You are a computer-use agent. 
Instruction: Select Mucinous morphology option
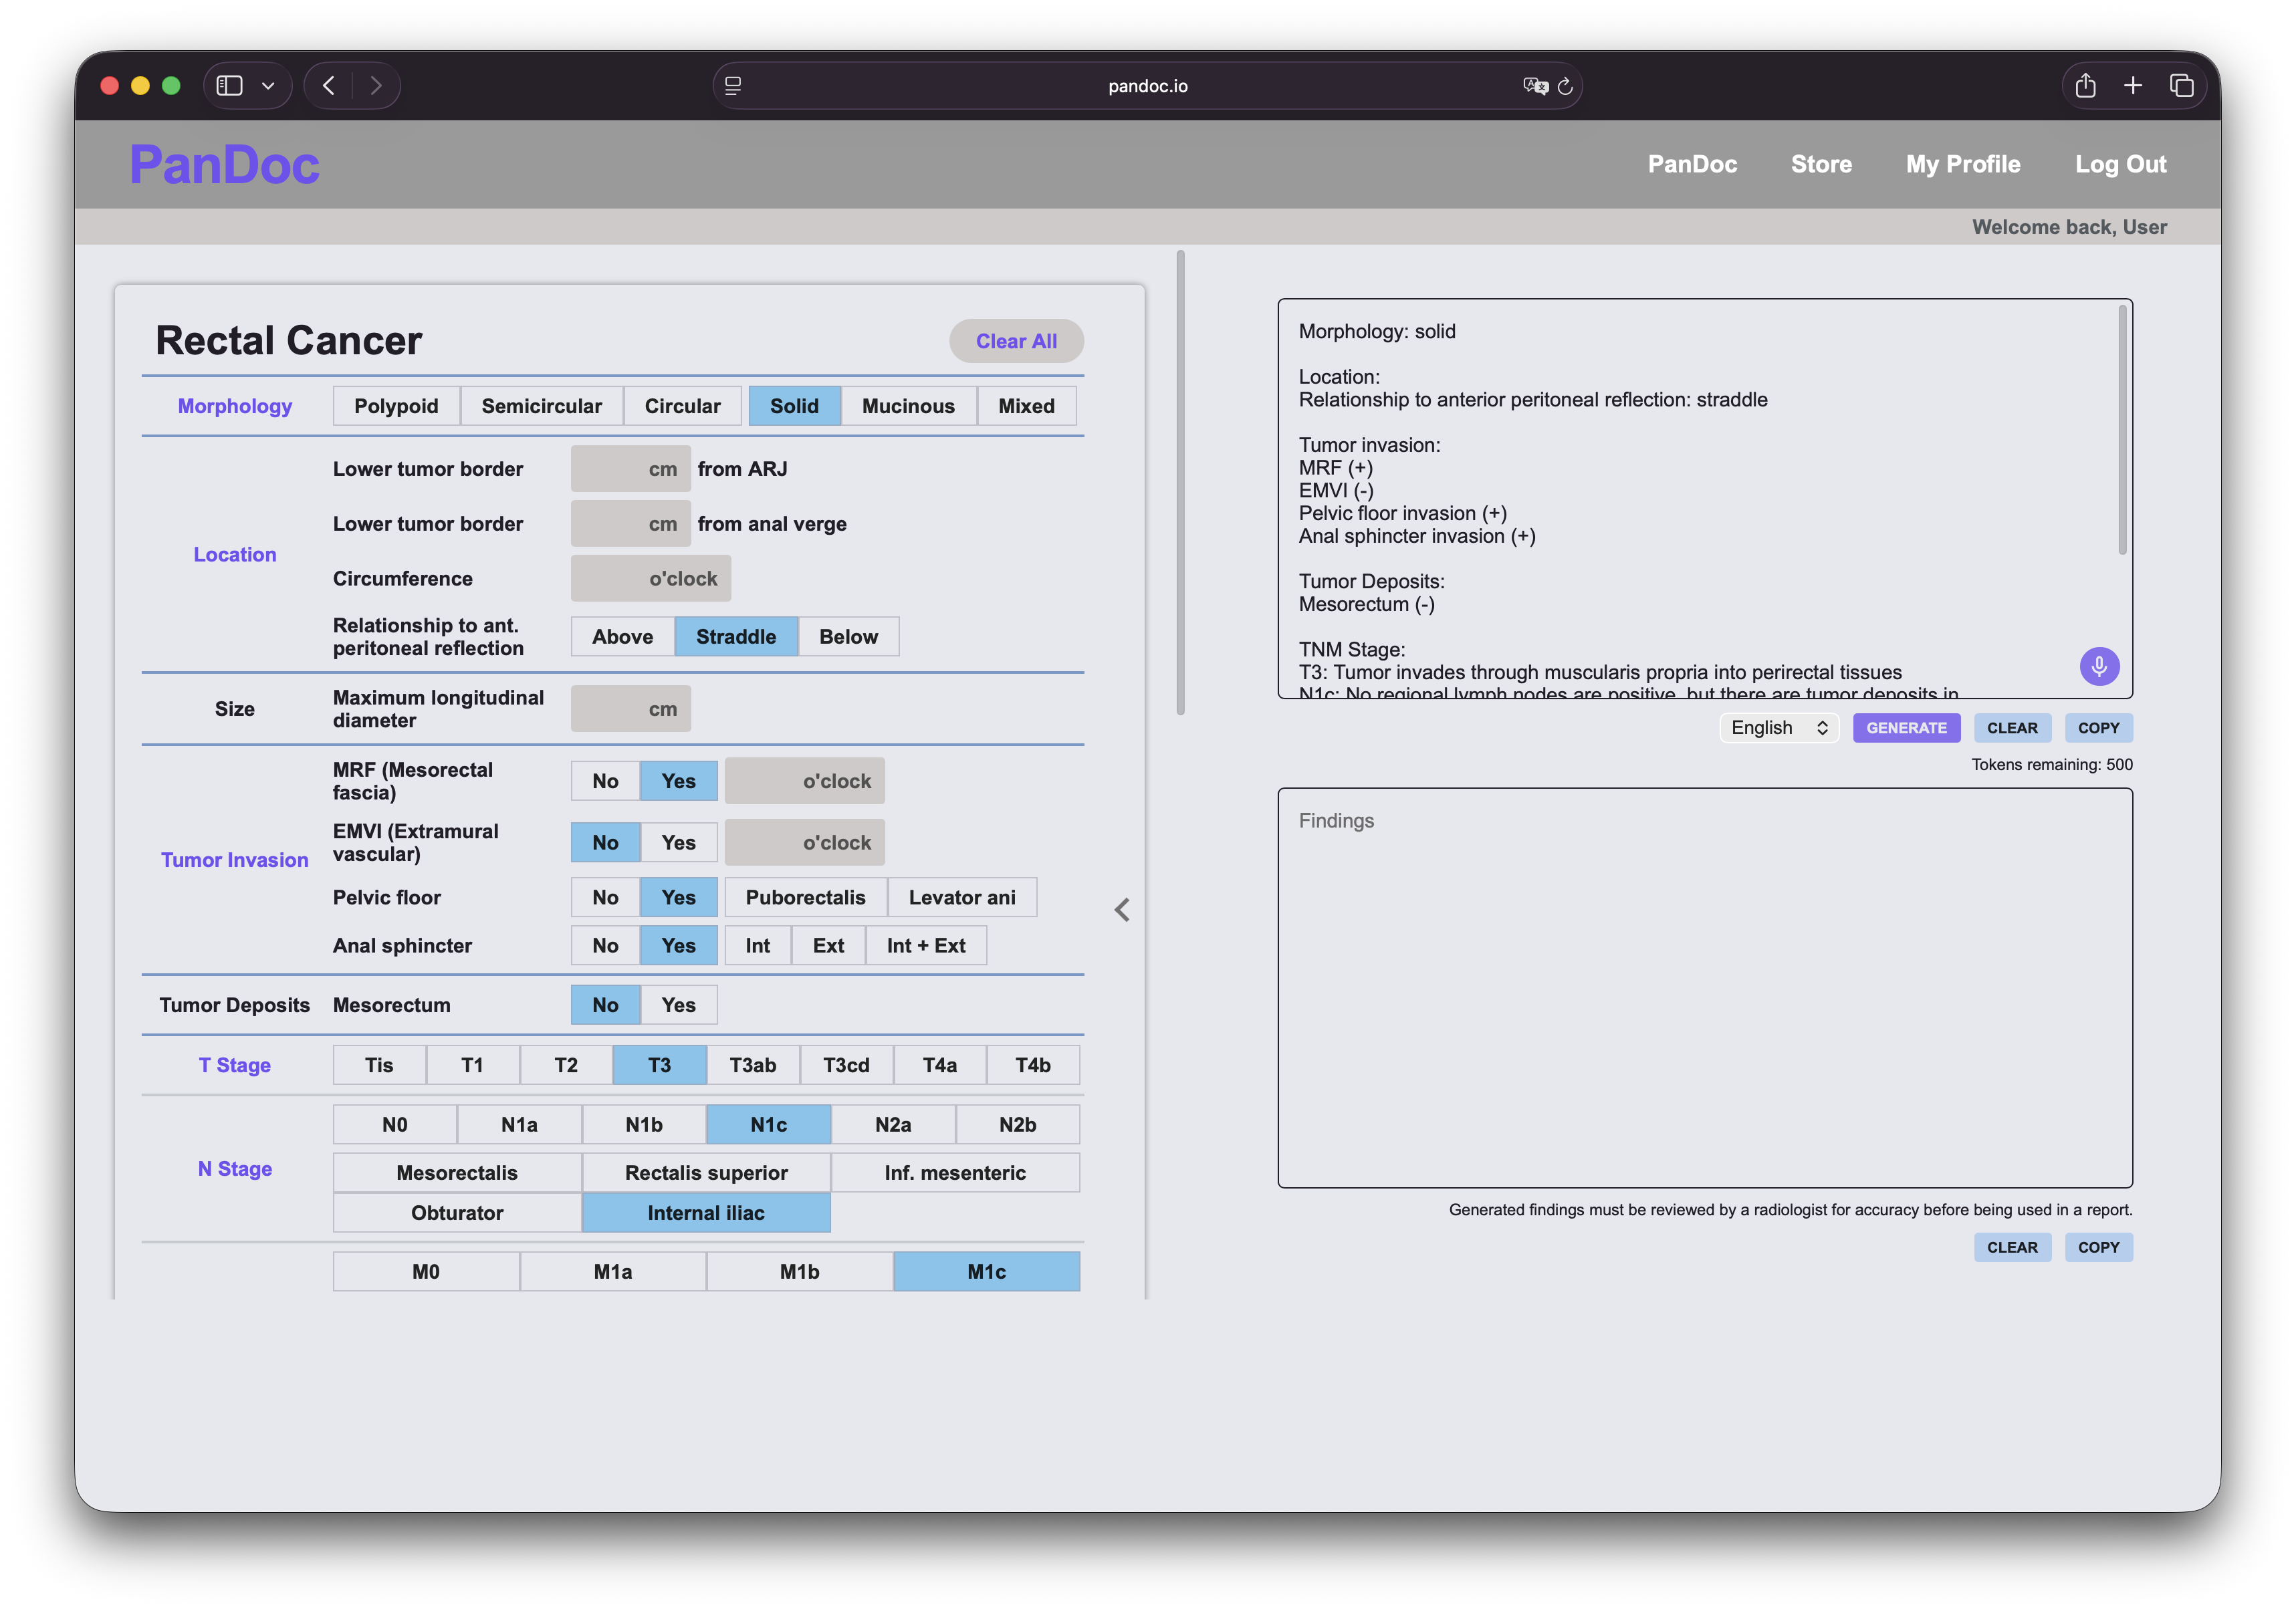[x=907, y=406]
